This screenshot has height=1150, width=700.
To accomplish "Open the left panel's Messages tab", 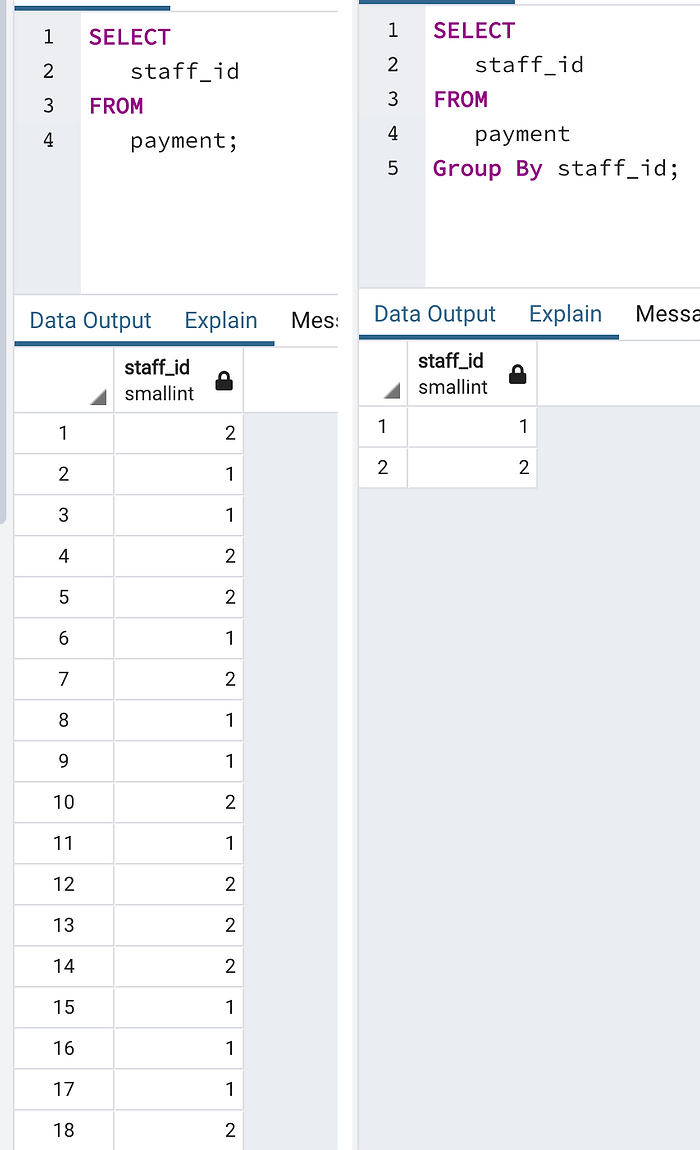I will [x=314, y=321].
